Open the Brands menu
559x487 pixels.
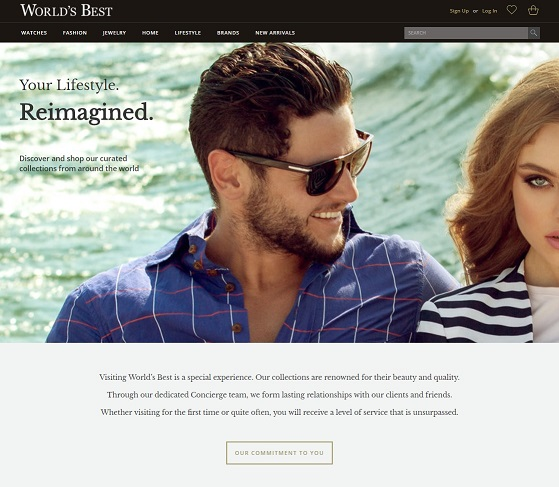tap(228, 33)
